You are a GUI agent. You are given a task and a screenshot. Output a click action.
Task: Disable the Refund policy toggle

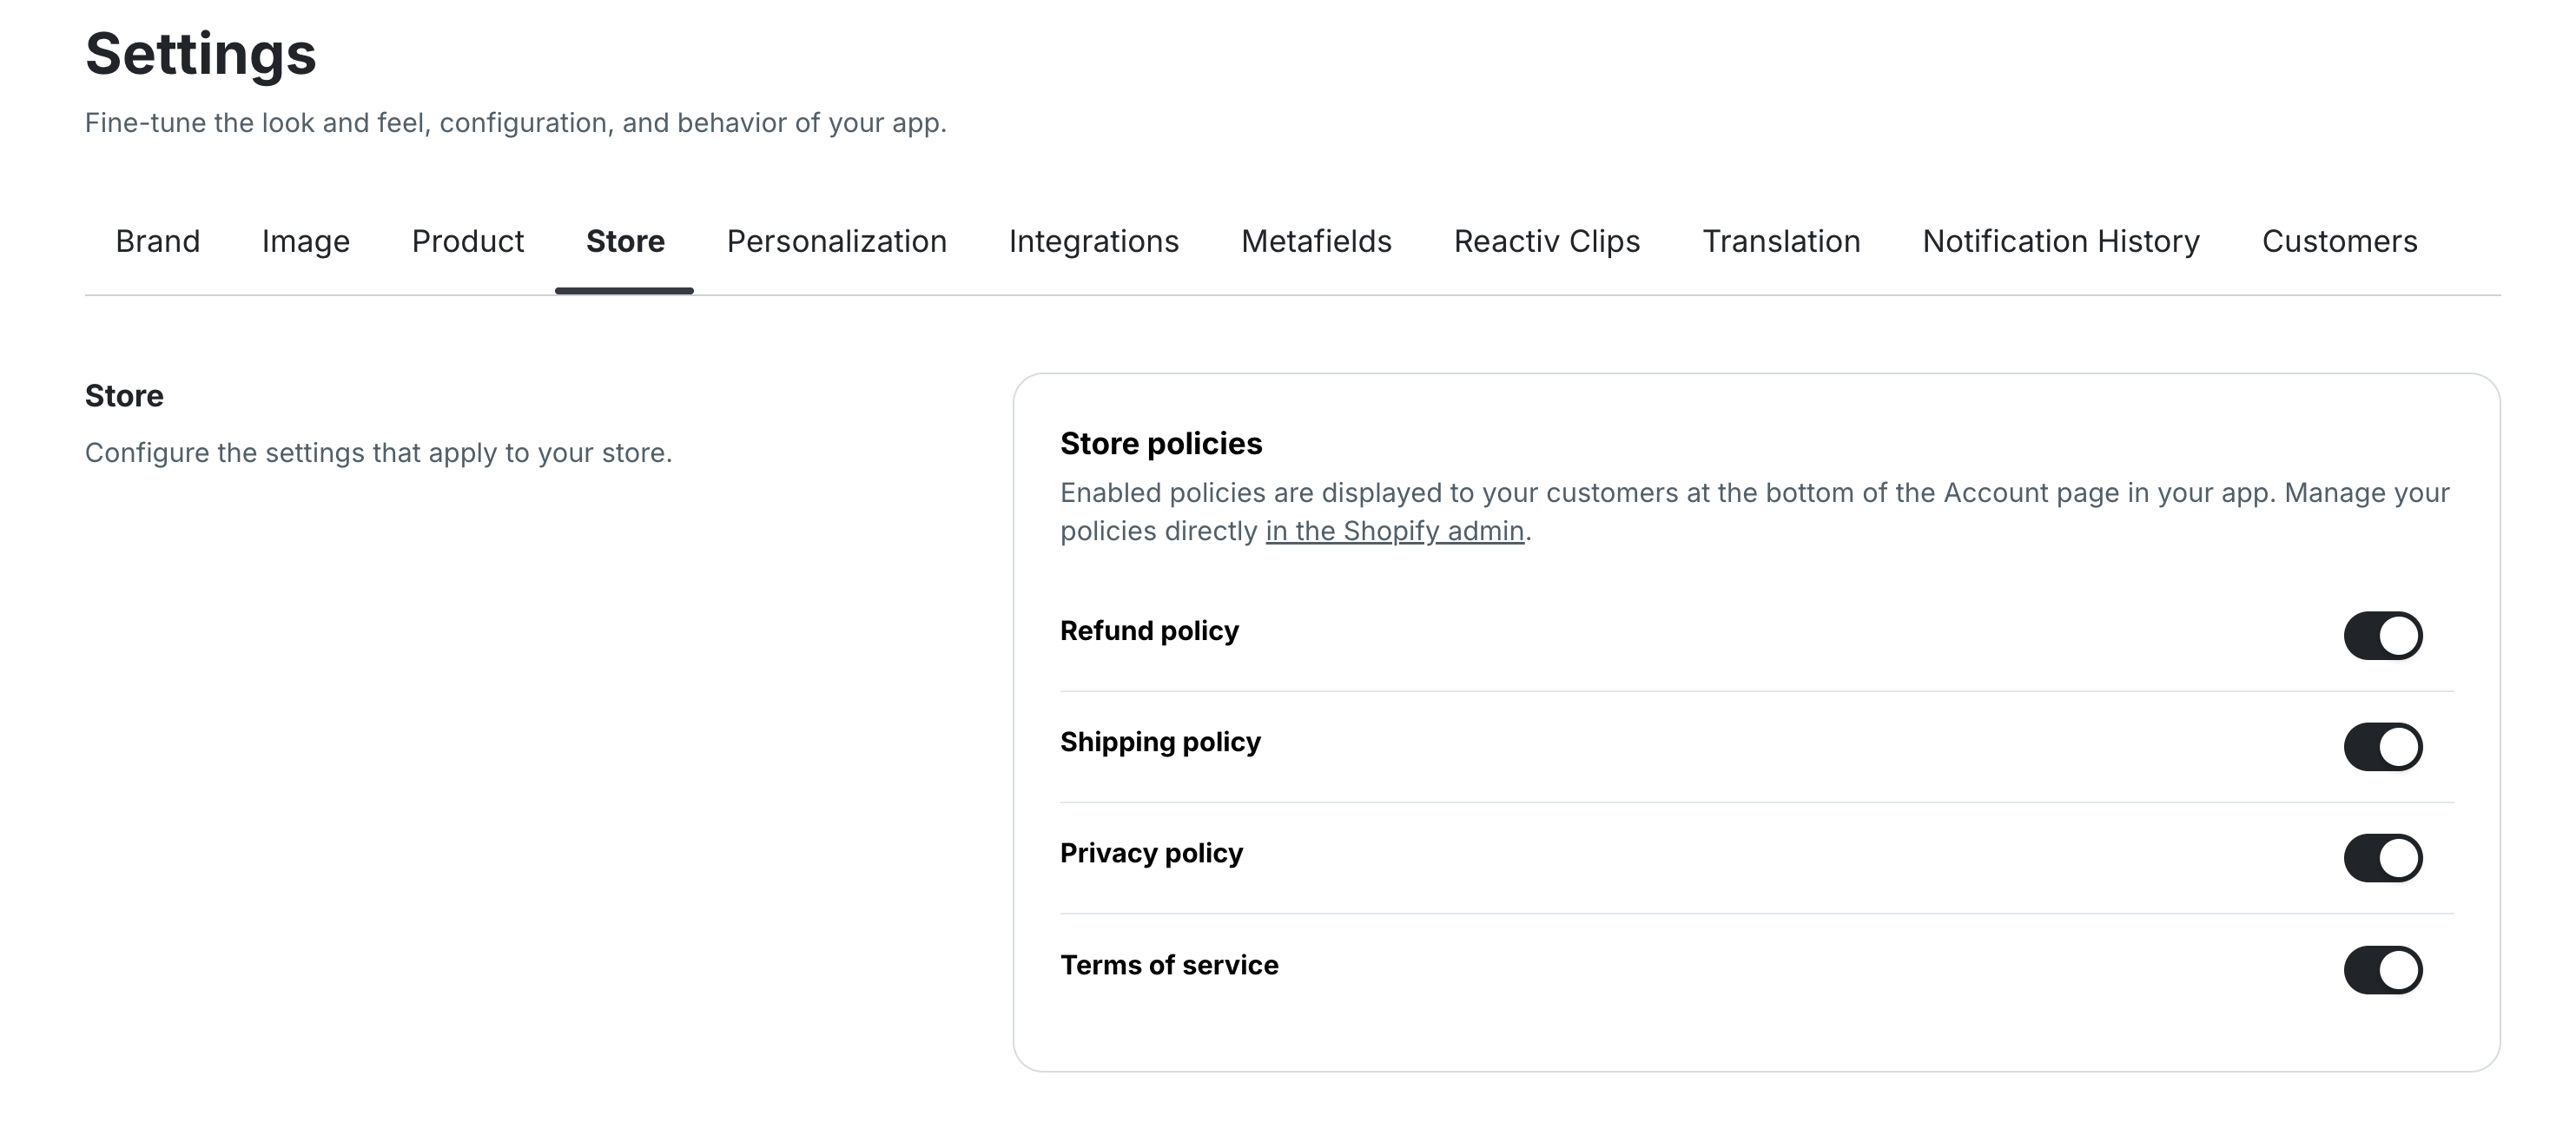point(2382,636)
